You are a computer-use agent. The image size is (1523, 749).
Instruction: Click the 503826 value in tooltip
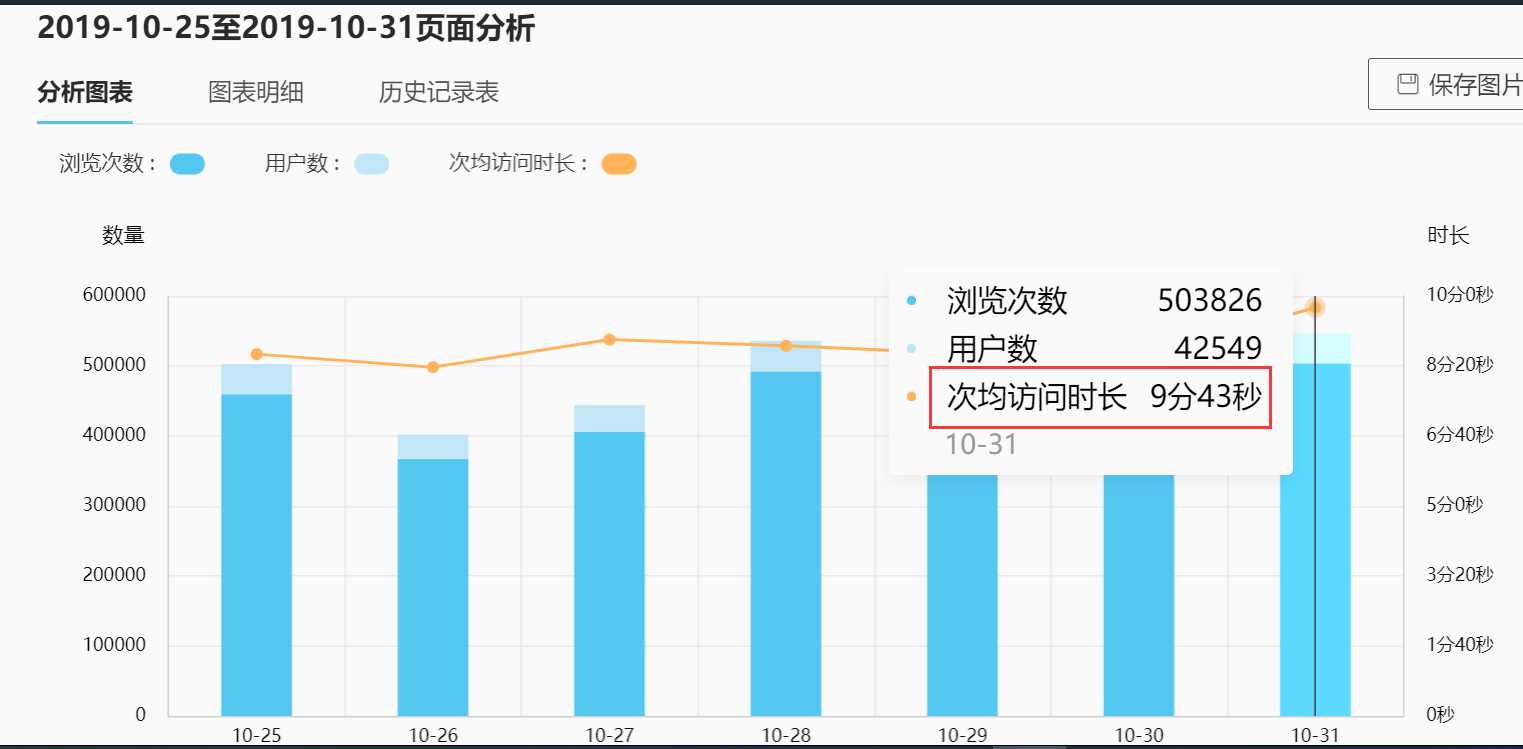point(1210,300)
